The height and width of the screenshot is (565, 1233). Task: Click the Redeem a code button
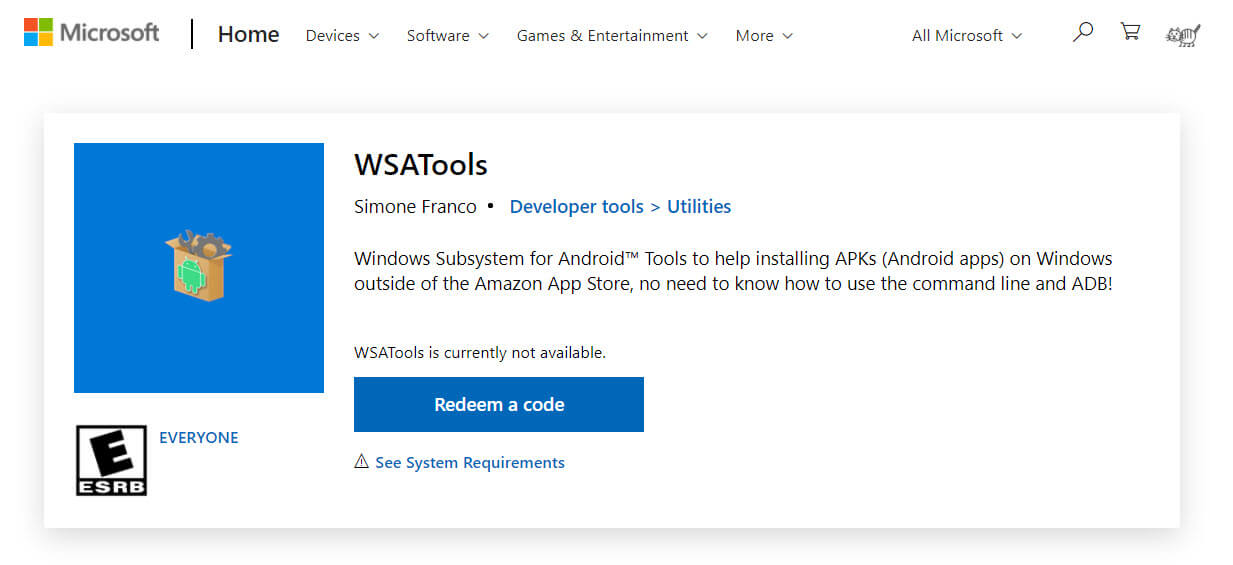(x=499, y=404)
